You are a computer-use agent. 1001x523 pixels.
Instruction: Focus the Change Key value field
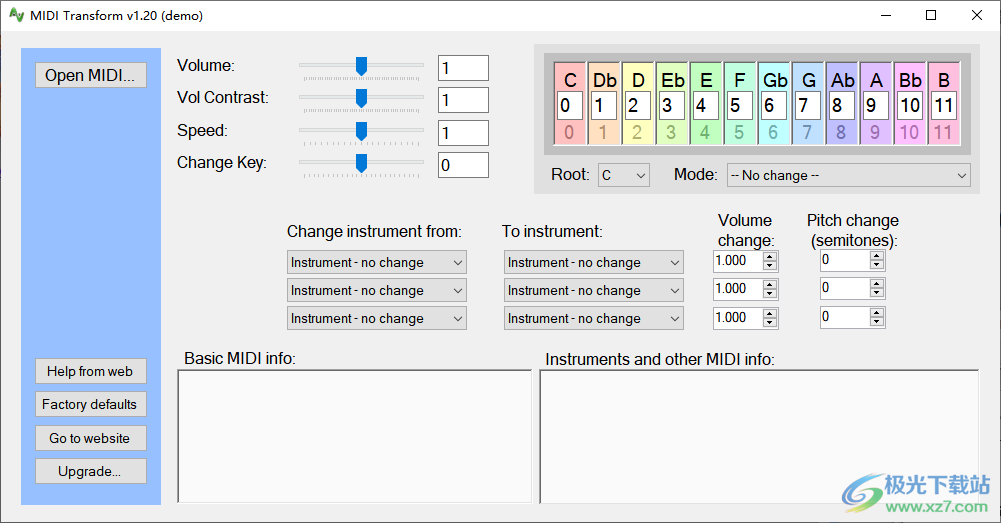(463, 165)
